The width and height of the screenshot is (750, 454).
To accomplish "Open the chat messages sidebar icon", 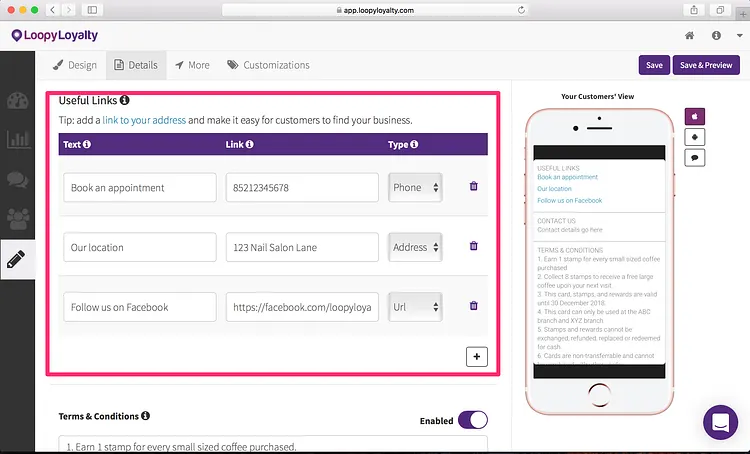I will tap(18, 179).
